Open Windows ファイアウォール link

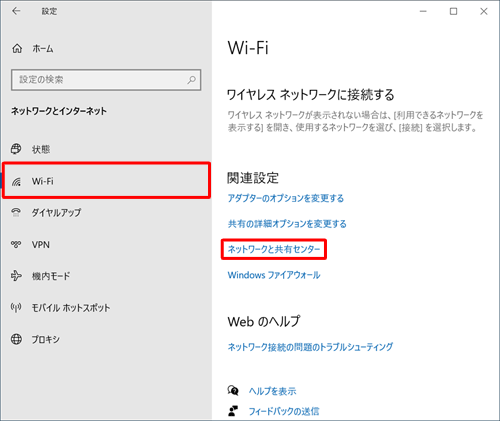coord(274,275)
